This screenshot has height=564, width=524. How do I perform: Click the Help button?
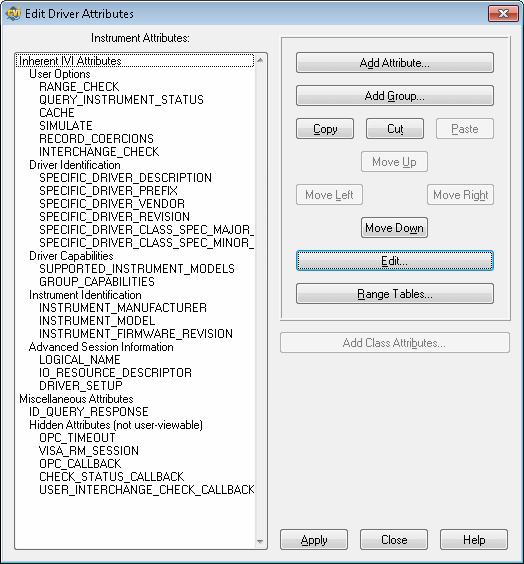click(474, 540)
